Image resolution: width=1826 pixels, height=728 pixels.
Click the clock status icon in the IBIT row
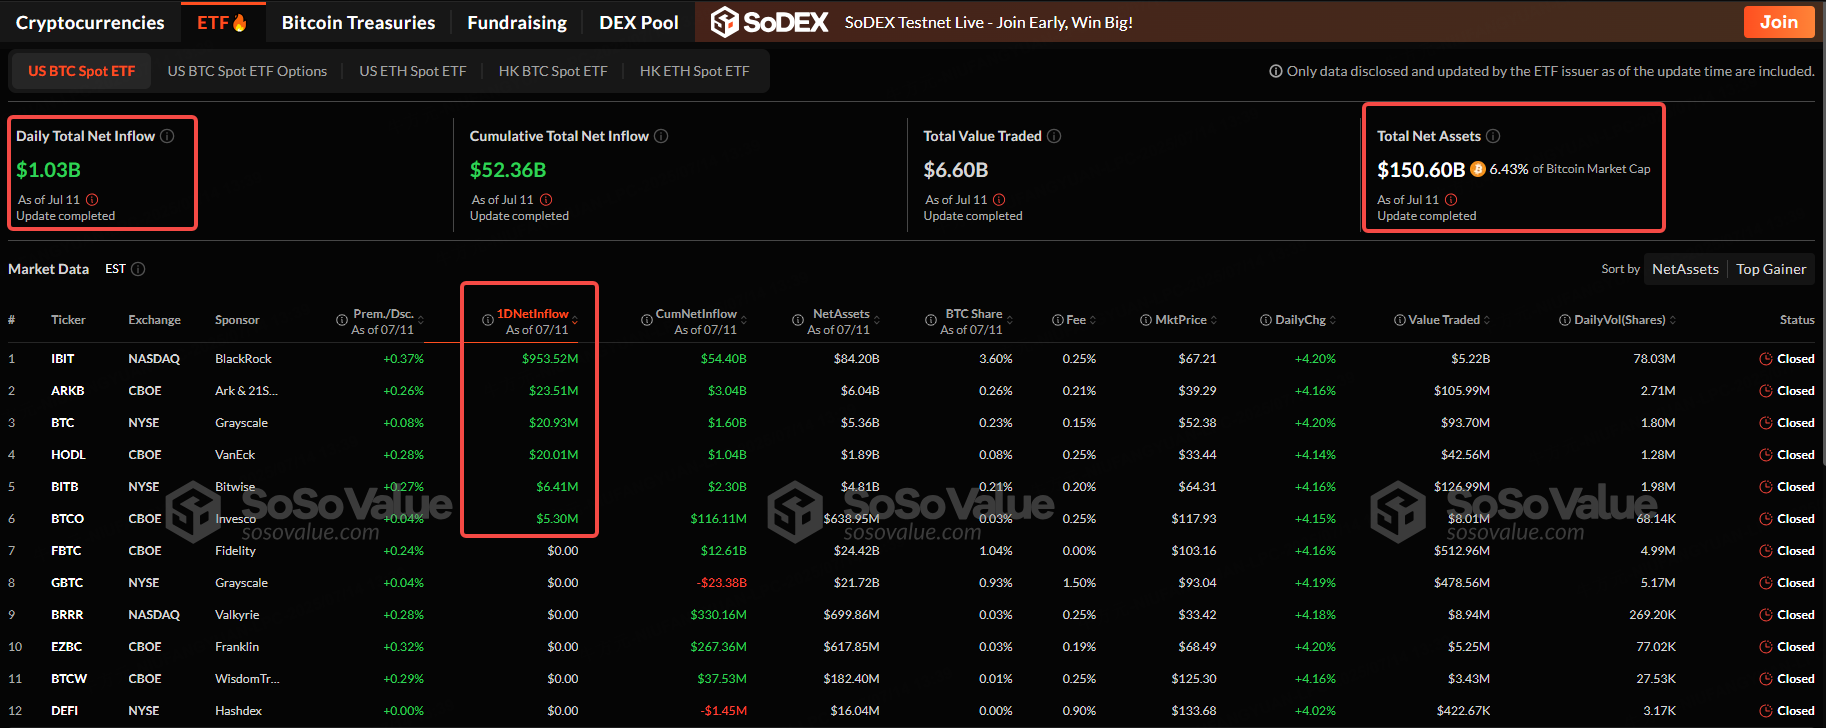(1766, 359)
